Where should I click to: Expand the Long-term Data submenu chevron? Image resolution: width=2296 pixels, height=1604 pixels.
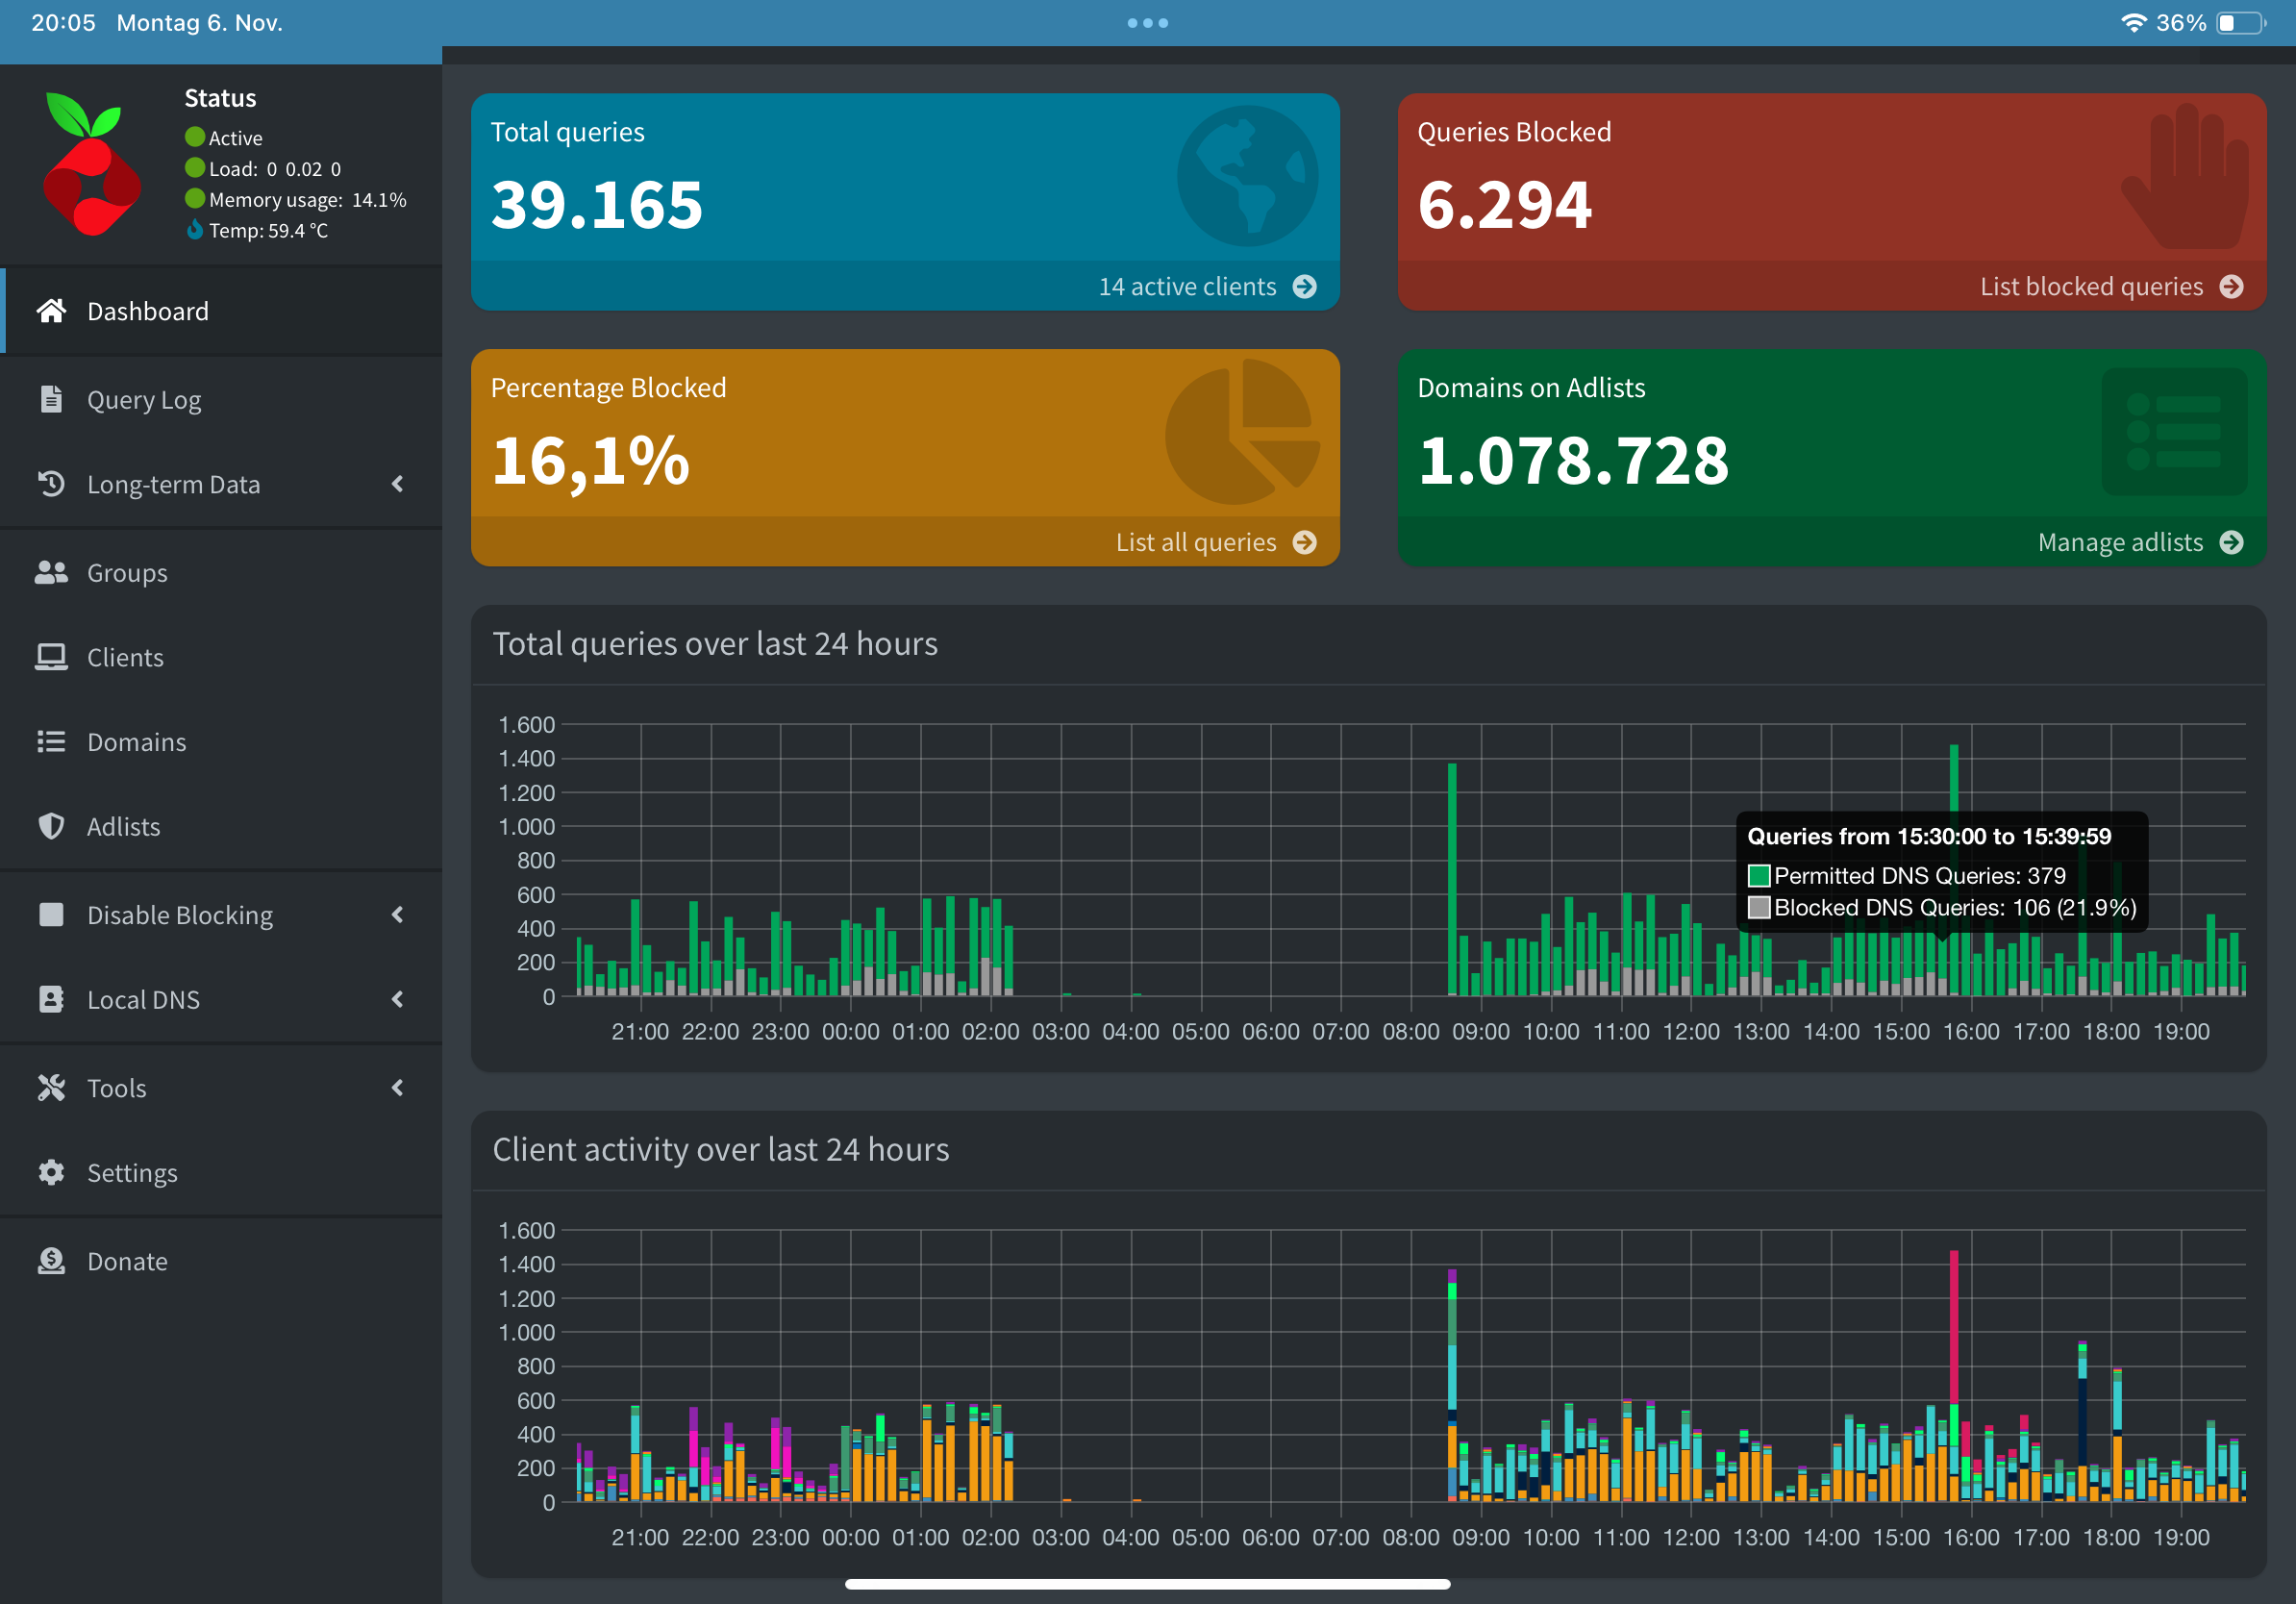tap(397, 484)
